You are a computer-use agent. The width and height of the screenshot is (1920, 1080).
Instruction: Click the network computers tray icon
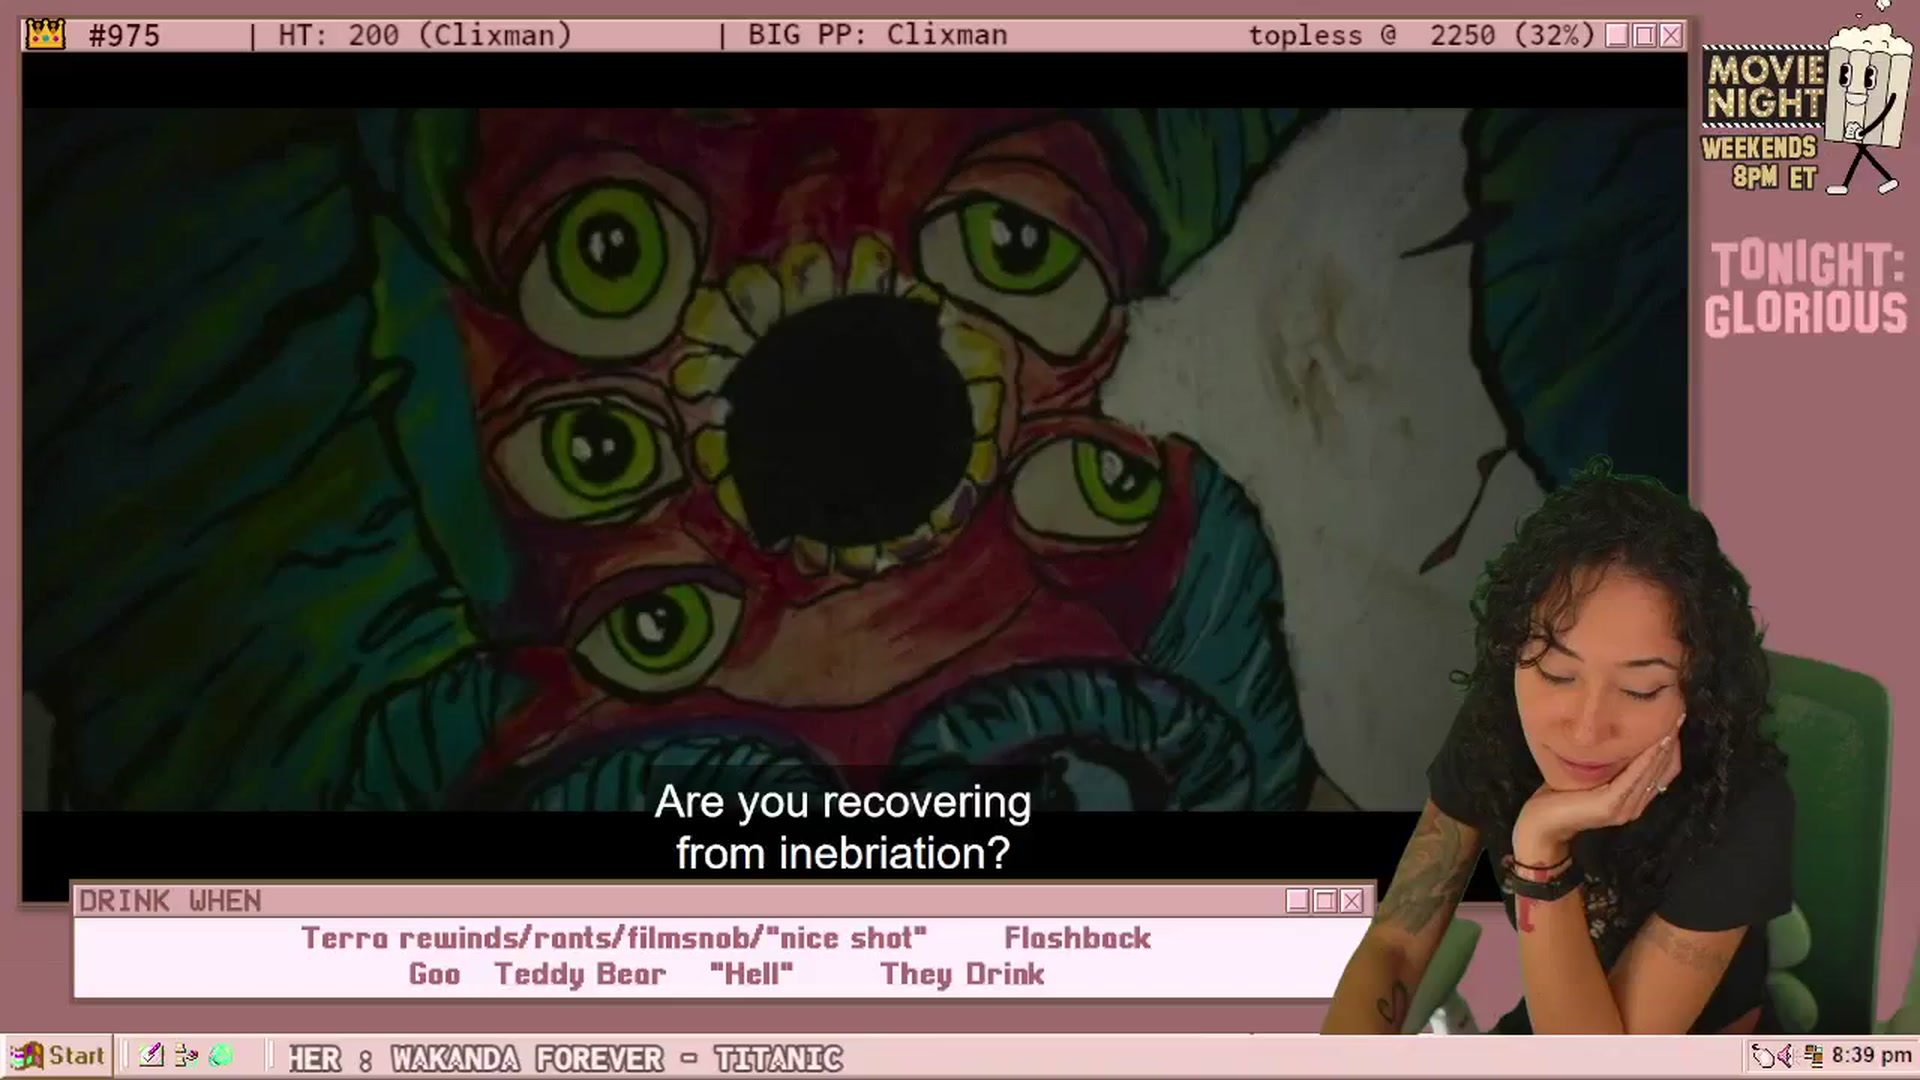(1812, 1056)
